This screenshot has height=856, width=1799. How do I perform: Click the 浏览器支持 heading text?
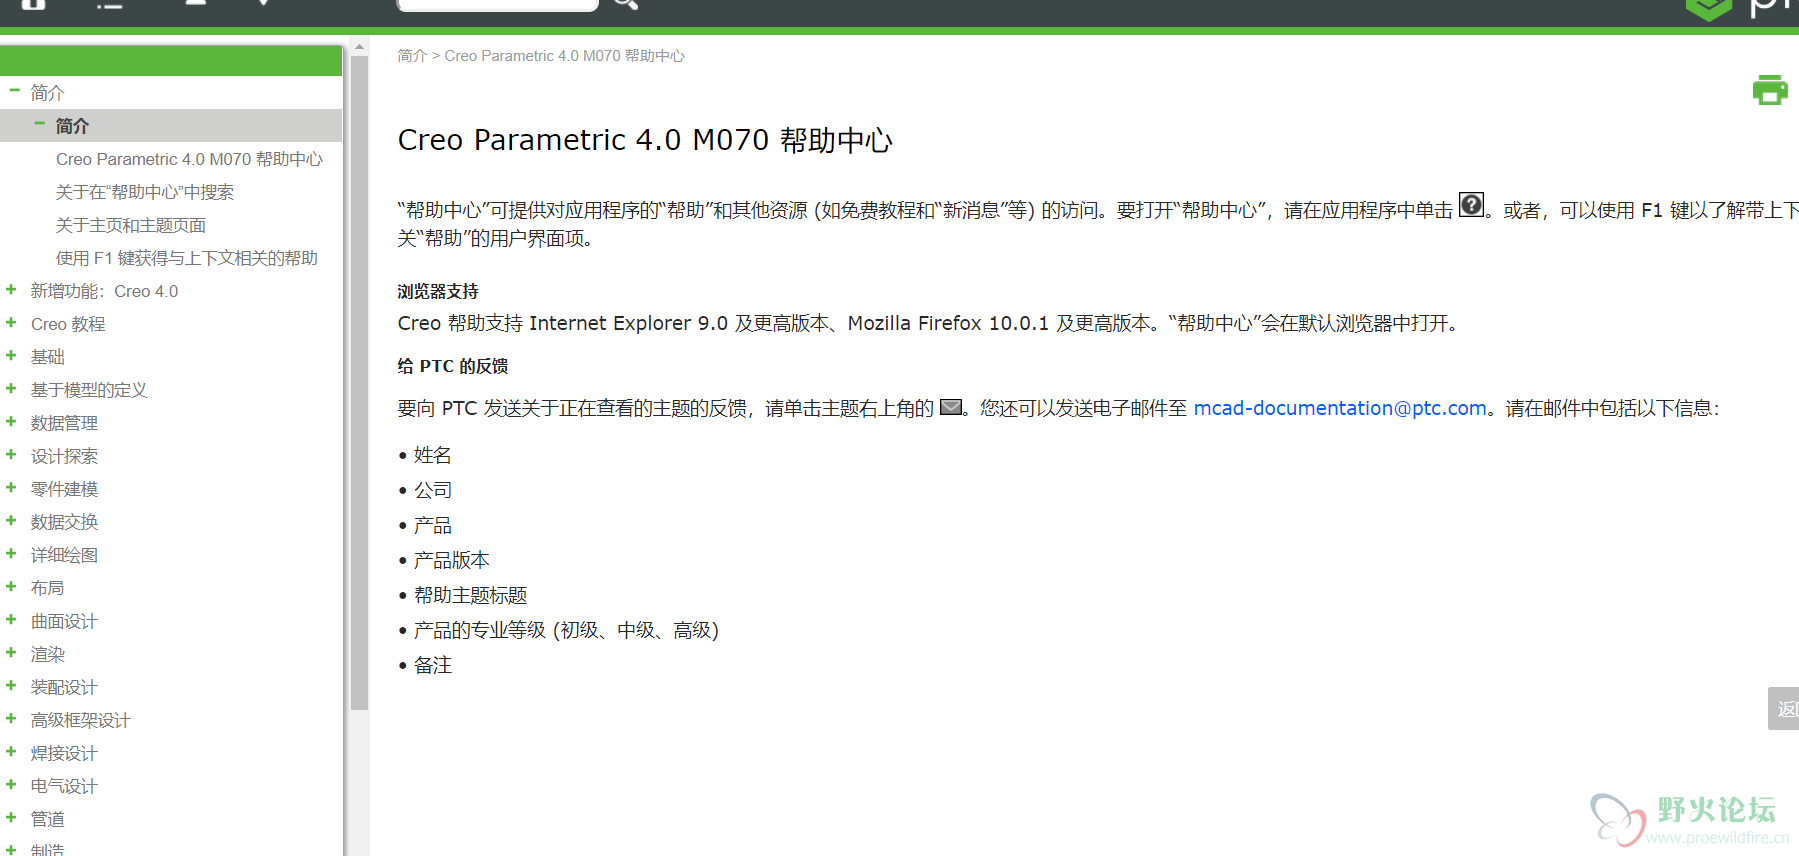coord(438,291)
